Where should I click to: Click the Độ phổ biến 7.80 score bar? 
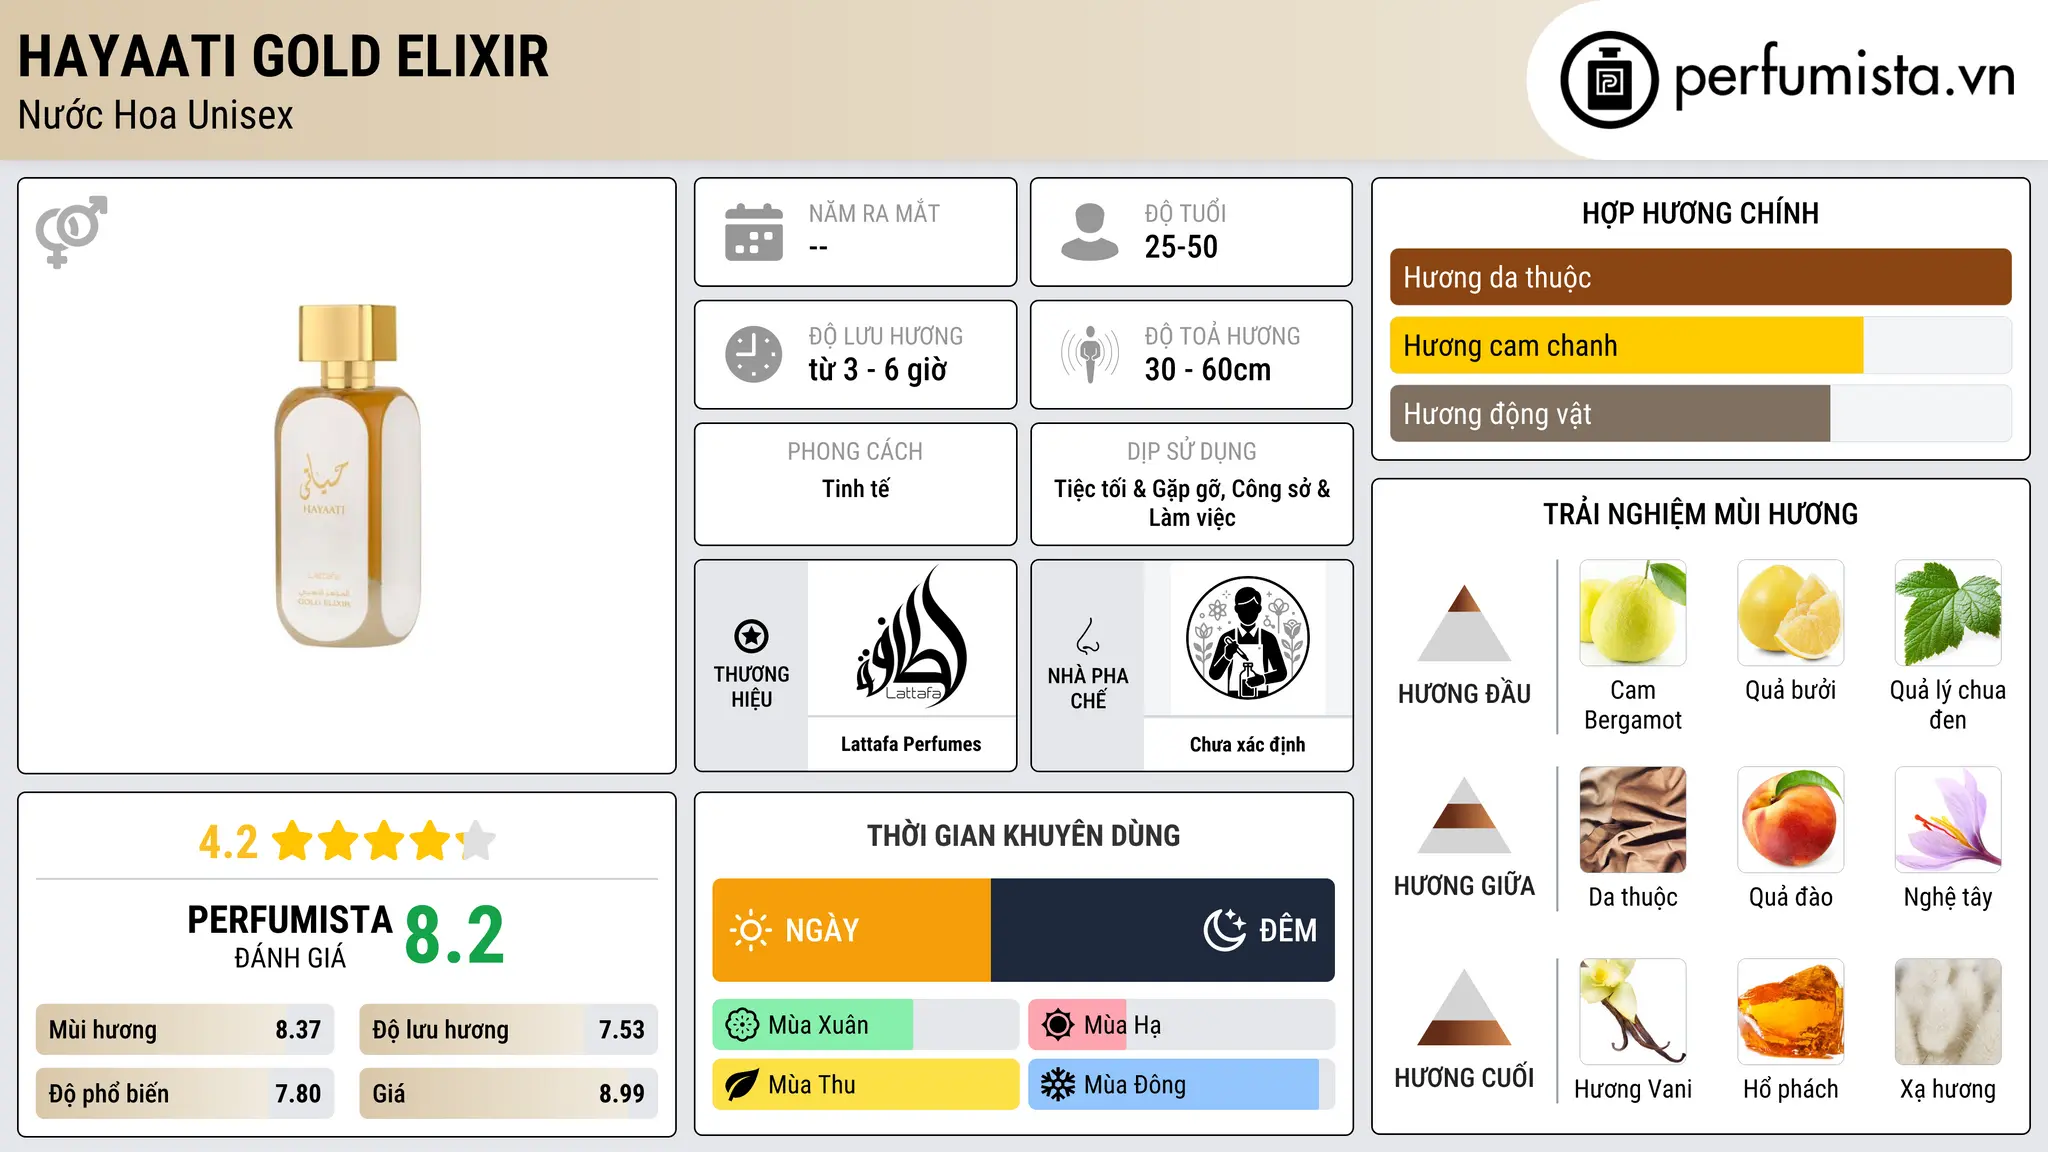(x=185, y=1093)
